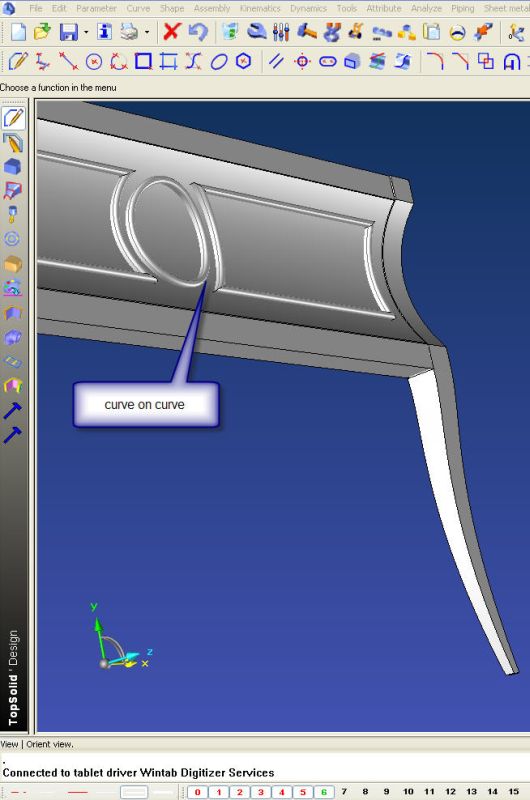Click the Sketch pencil icon in left sidebar

tap(13, 117)
